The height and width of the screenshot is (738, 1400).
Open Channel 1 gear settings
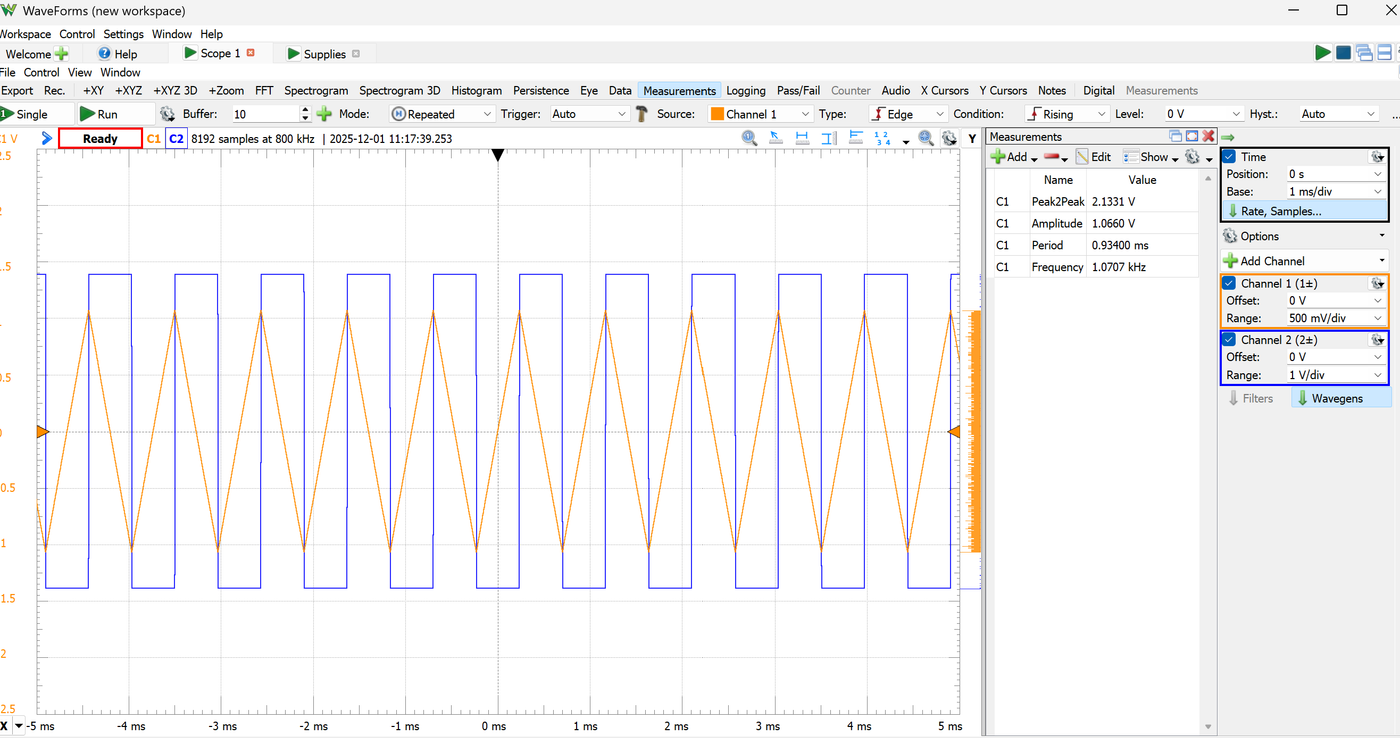1377,284
